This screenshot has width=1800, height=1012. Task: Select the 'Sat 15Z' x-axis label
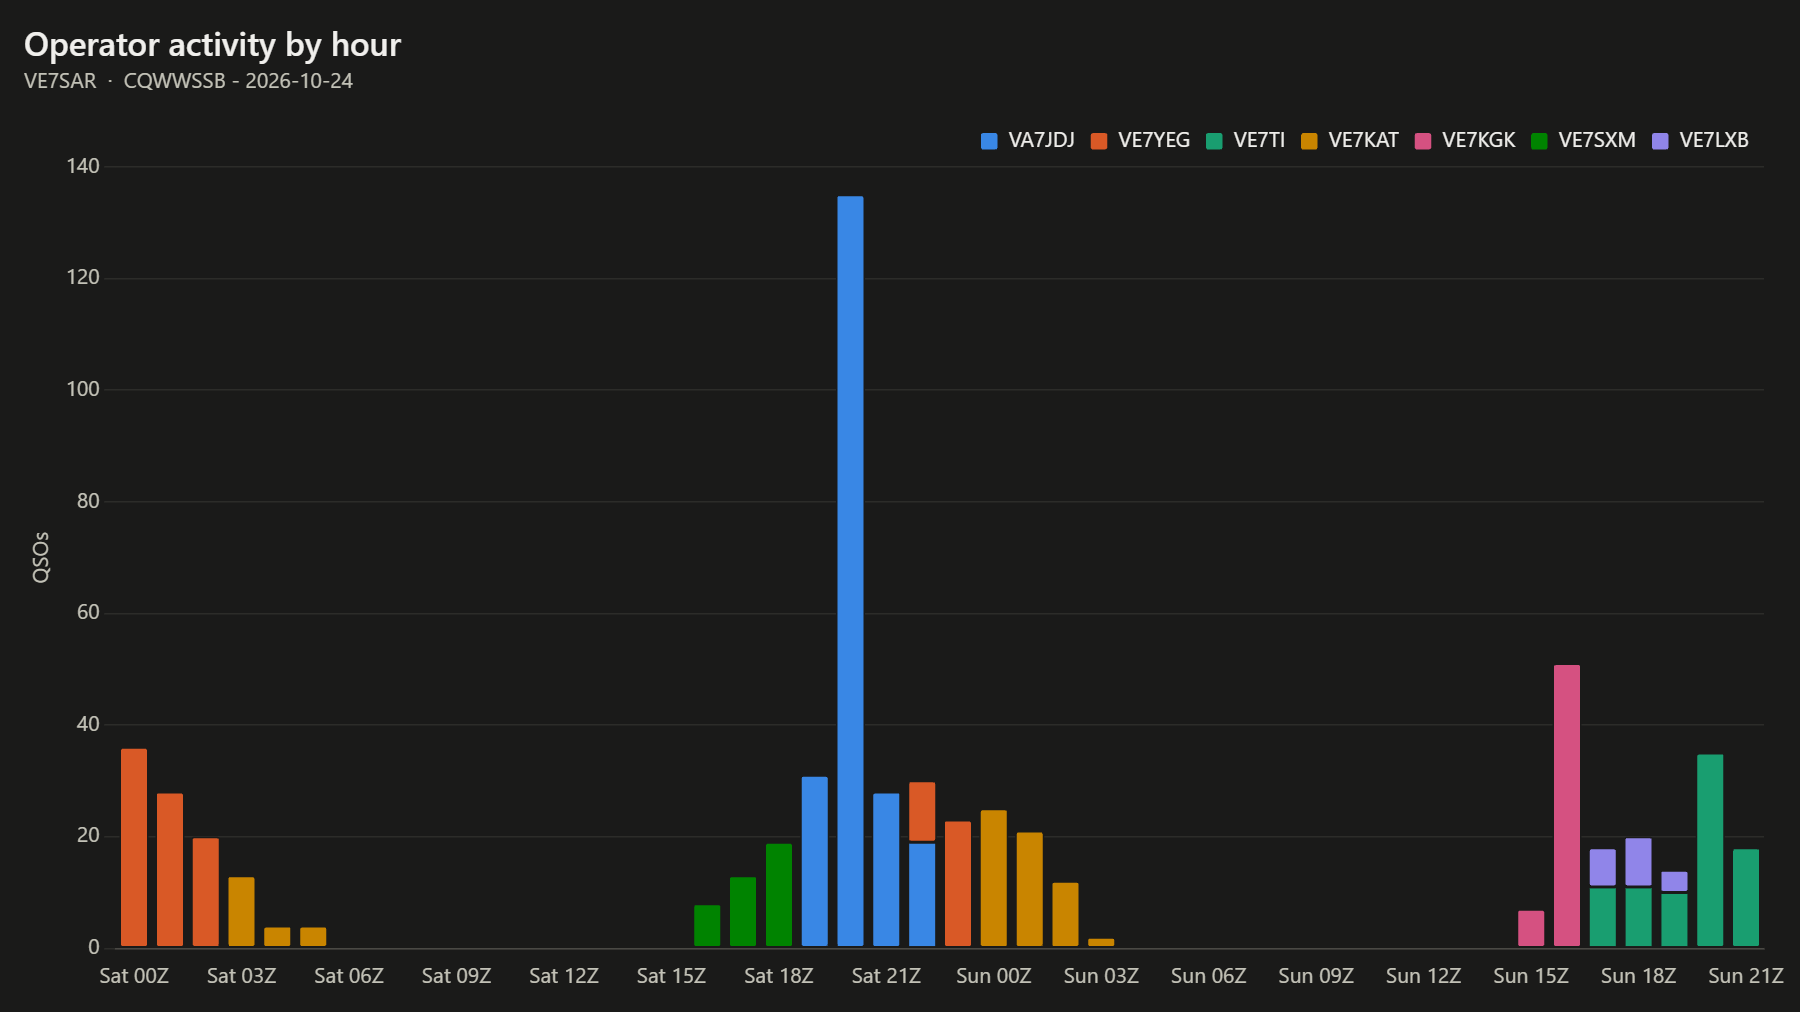(x=671, y=976)
